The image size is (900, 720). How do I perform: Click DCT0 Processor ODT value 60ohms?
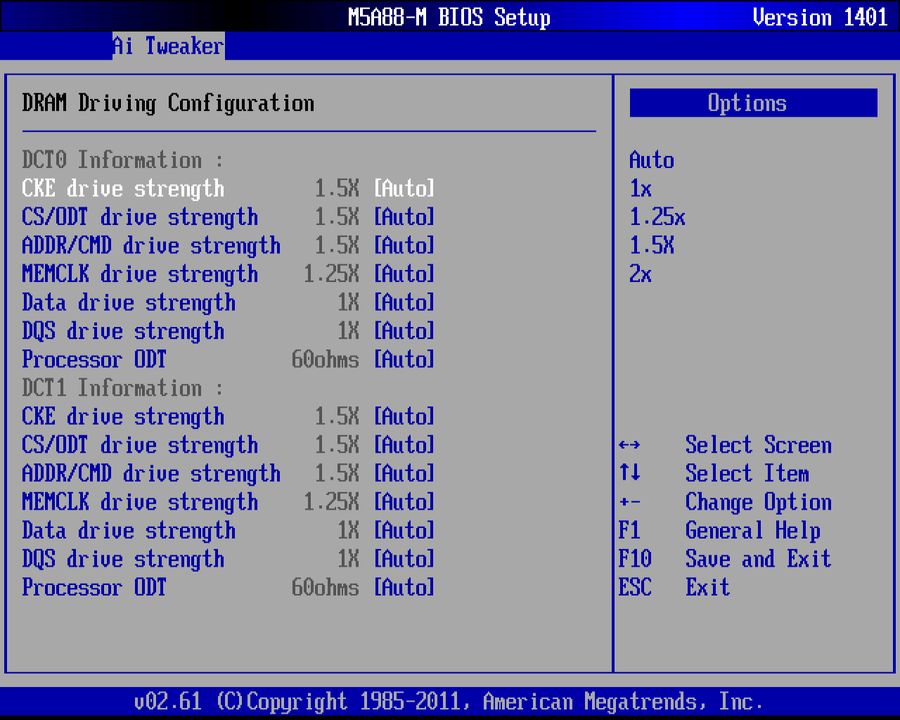pyautogui.click(x=325, y=359)
